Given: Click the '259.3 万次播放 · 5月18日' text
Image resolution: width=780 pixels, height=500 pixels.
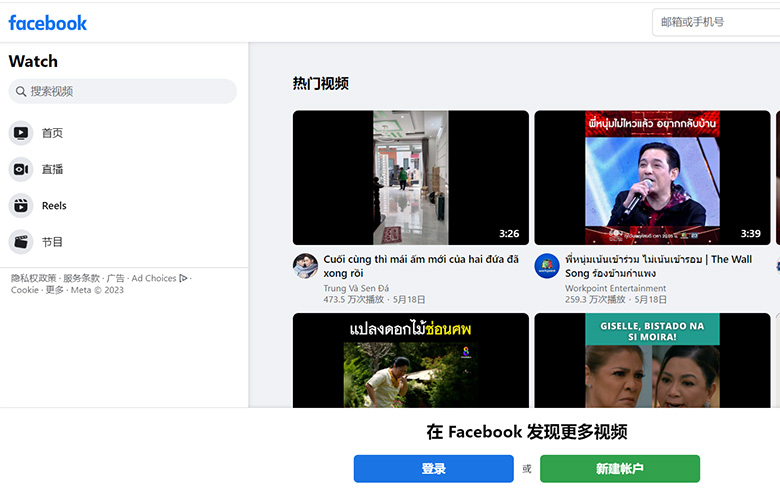Looking at the screenshot, I should [616, 300].
